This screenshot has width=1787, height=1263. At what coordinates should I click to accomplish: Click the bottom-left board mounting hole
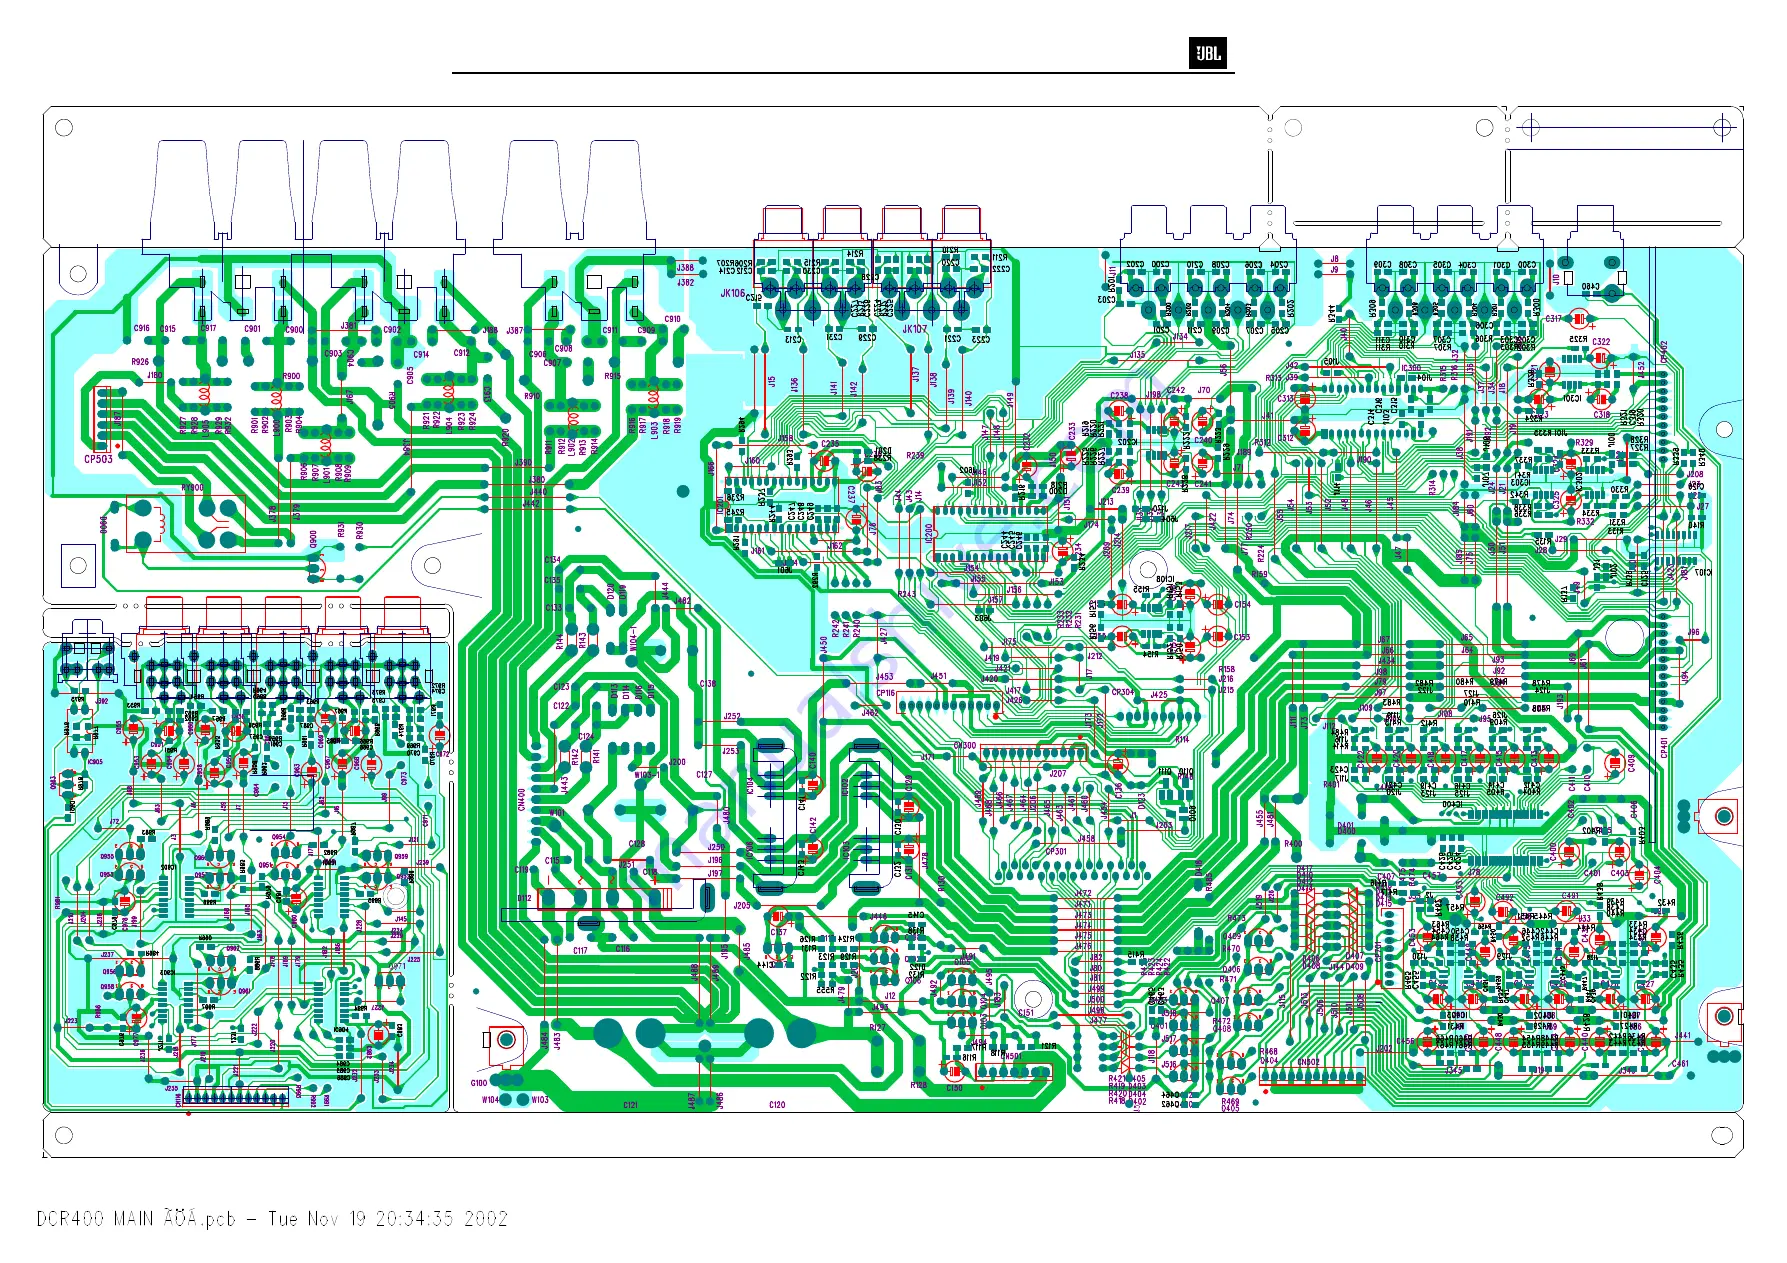[x=64, y=1135]
